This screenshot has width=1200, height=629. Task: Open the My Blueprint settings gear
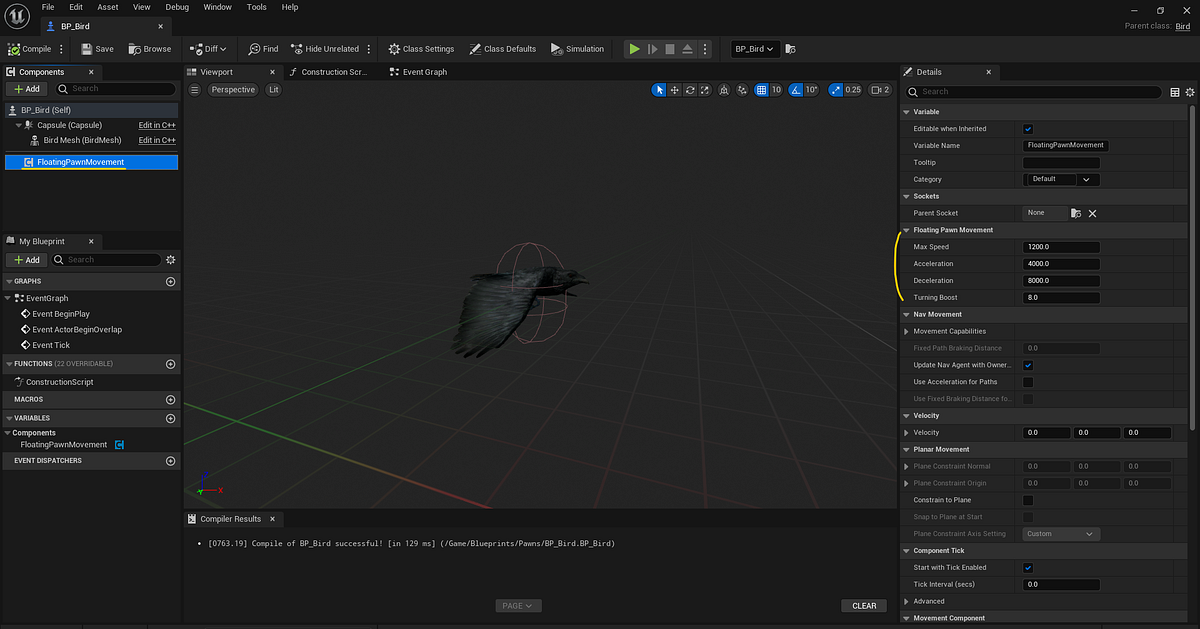(170, 260)
